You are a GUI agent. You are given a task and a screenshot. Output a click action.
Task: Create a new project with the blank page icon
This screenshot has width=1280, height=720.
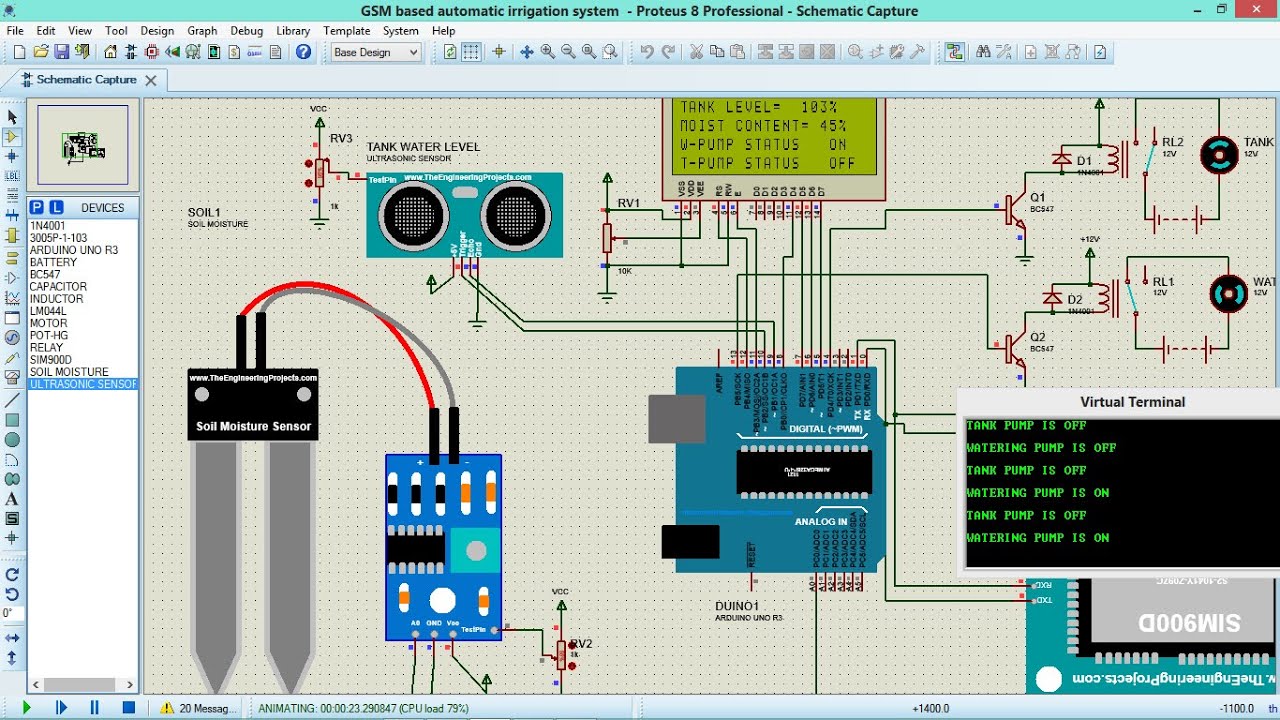point(17,52)
